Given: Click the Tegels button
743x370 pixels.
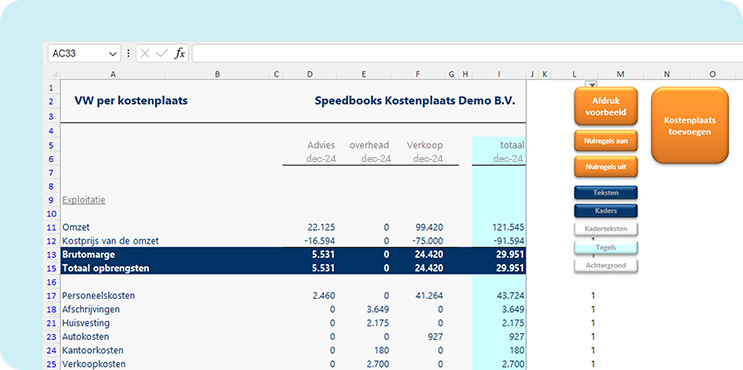Looking at the screenshot, I should (606, 247).
